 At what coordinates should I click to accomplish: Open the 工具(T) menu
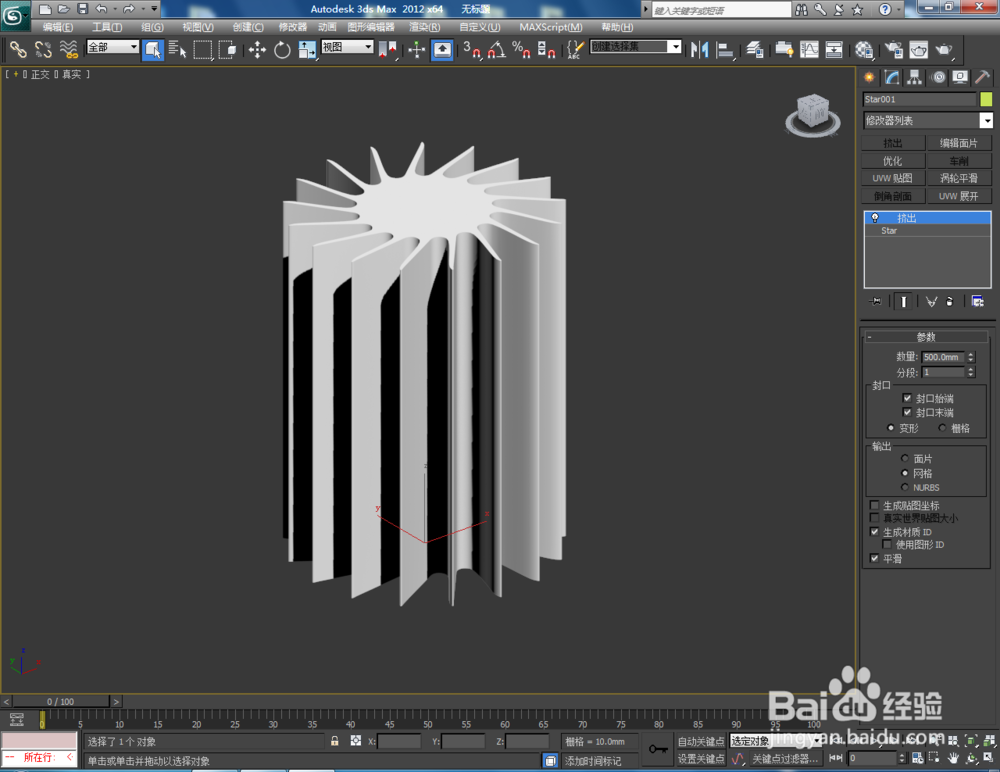pos(107,27)
